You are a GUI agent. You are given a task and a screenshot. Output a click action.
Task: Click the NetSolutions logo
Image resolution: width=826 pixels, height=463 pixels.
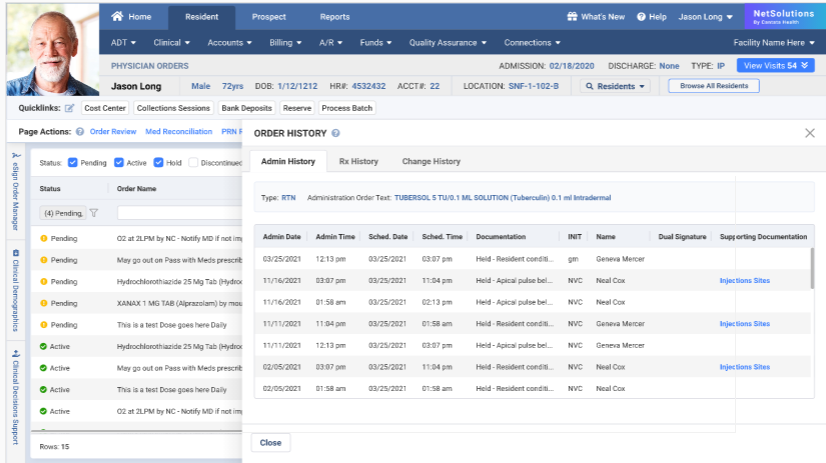(x=784, y=16)
